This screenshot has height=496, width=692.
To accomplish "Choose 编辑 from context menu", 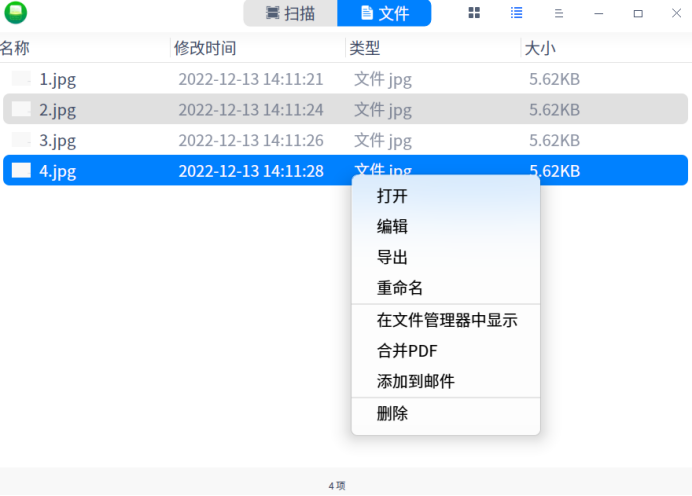I will click(x=446, y=226).
